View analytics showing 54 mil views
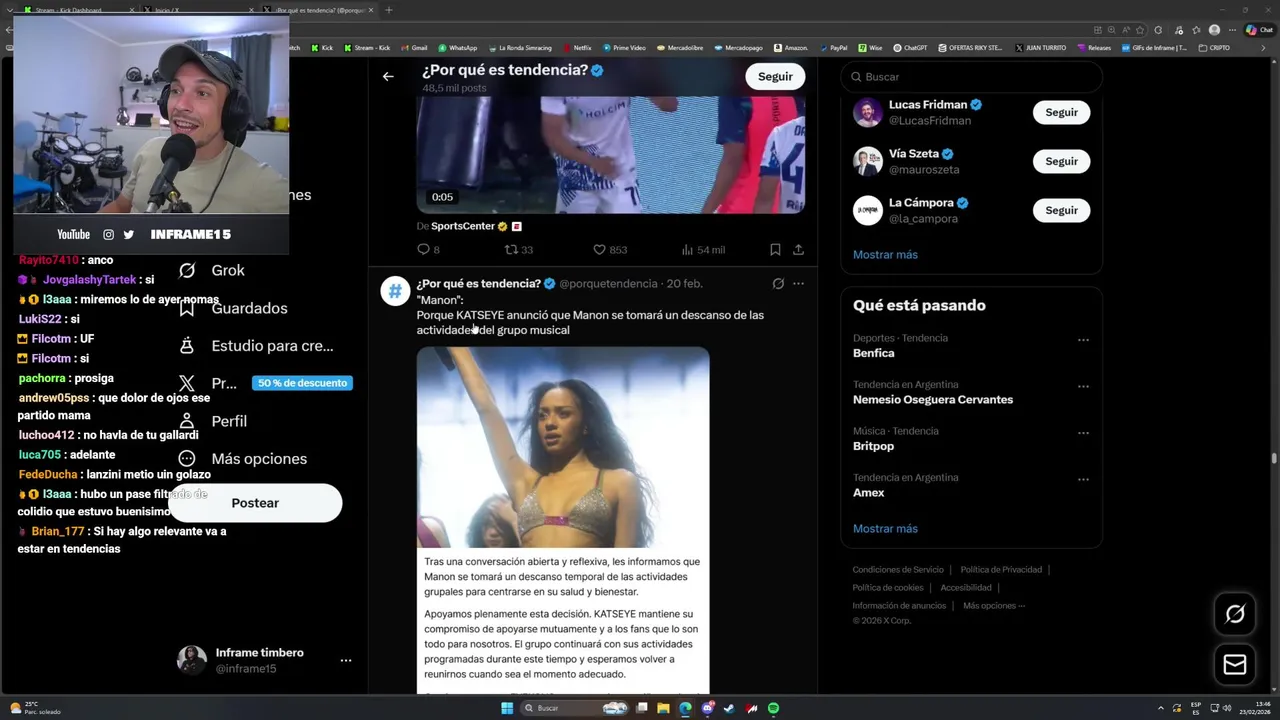 tap(703, 250)
